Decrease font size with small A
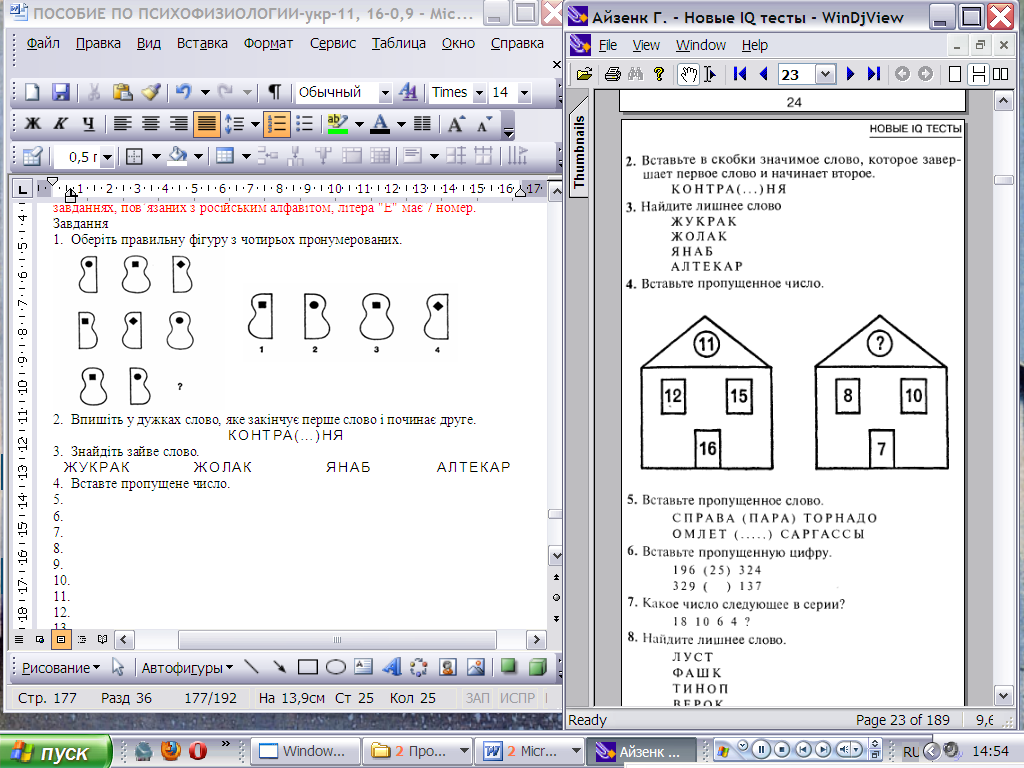 pyautogui.click(x=485, y=123)
